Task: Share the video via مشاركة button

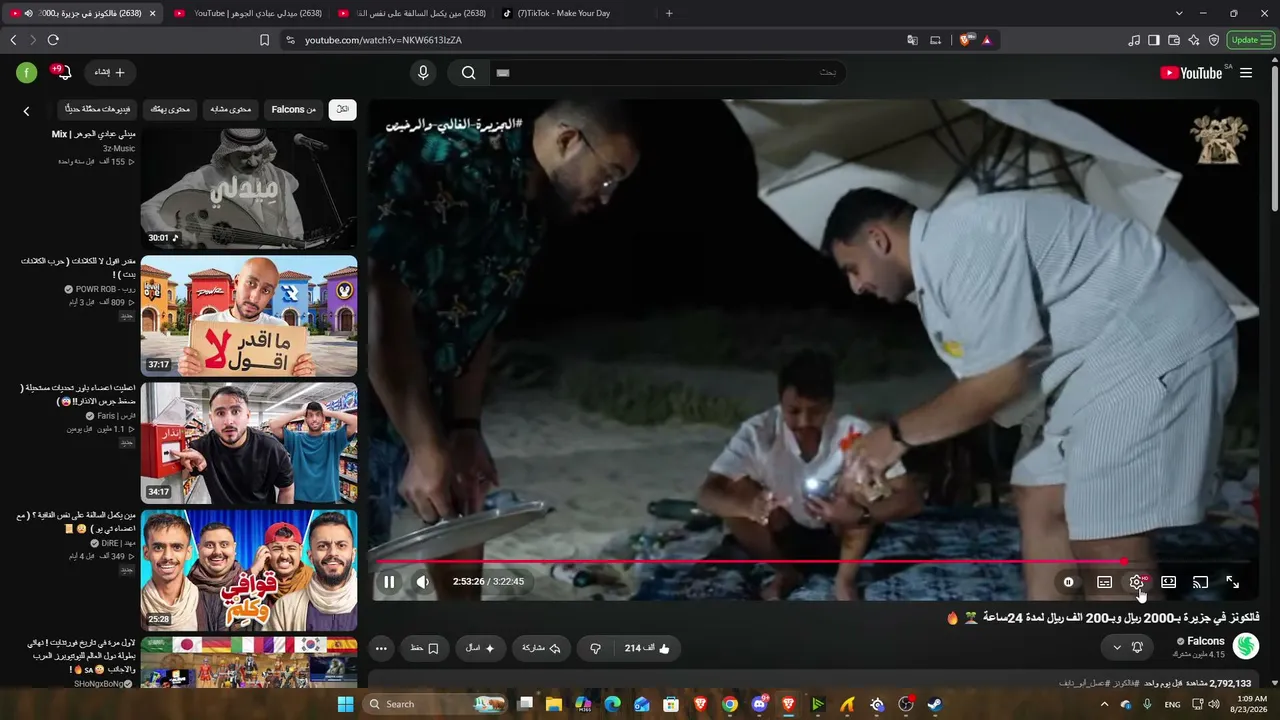Action: [540, 648]
